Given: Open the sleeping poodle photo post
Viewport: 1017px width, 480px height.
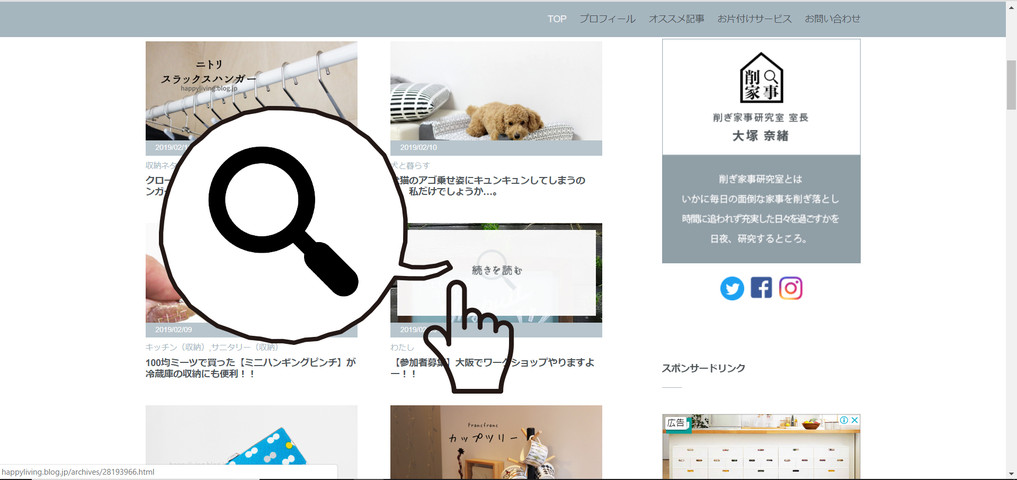Looking at the screenshot, I should [496, 91].
